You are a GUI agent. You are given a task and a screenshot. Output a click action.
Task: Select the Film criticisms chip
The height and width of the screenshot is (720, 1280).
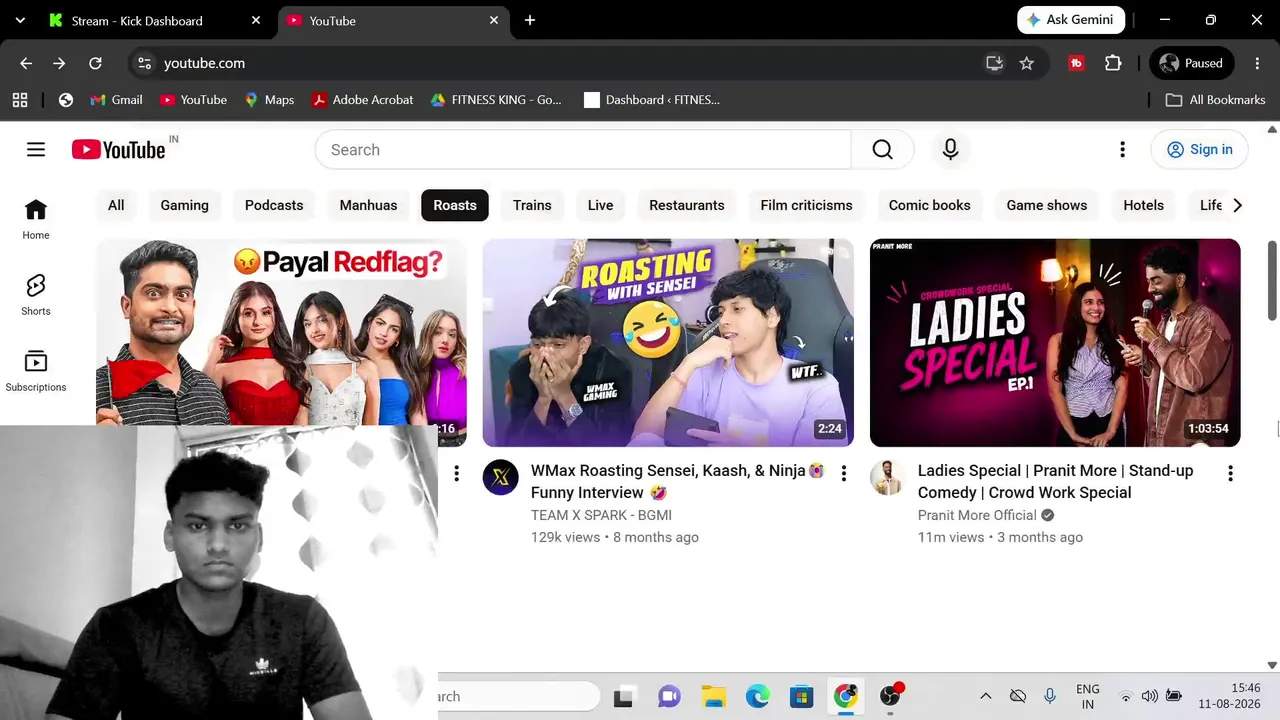coord(806,205)
